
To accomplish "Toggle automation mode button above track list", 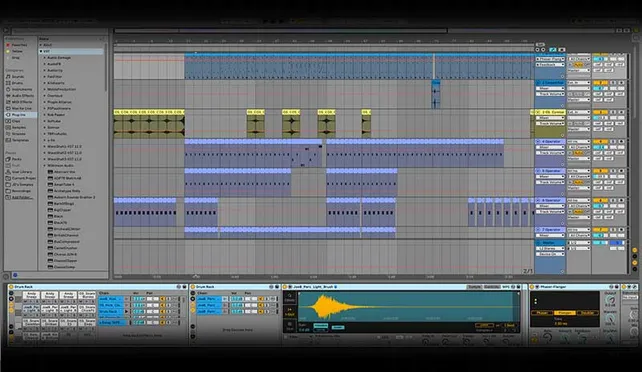I will pyautogui.click(x=553, y=50).
